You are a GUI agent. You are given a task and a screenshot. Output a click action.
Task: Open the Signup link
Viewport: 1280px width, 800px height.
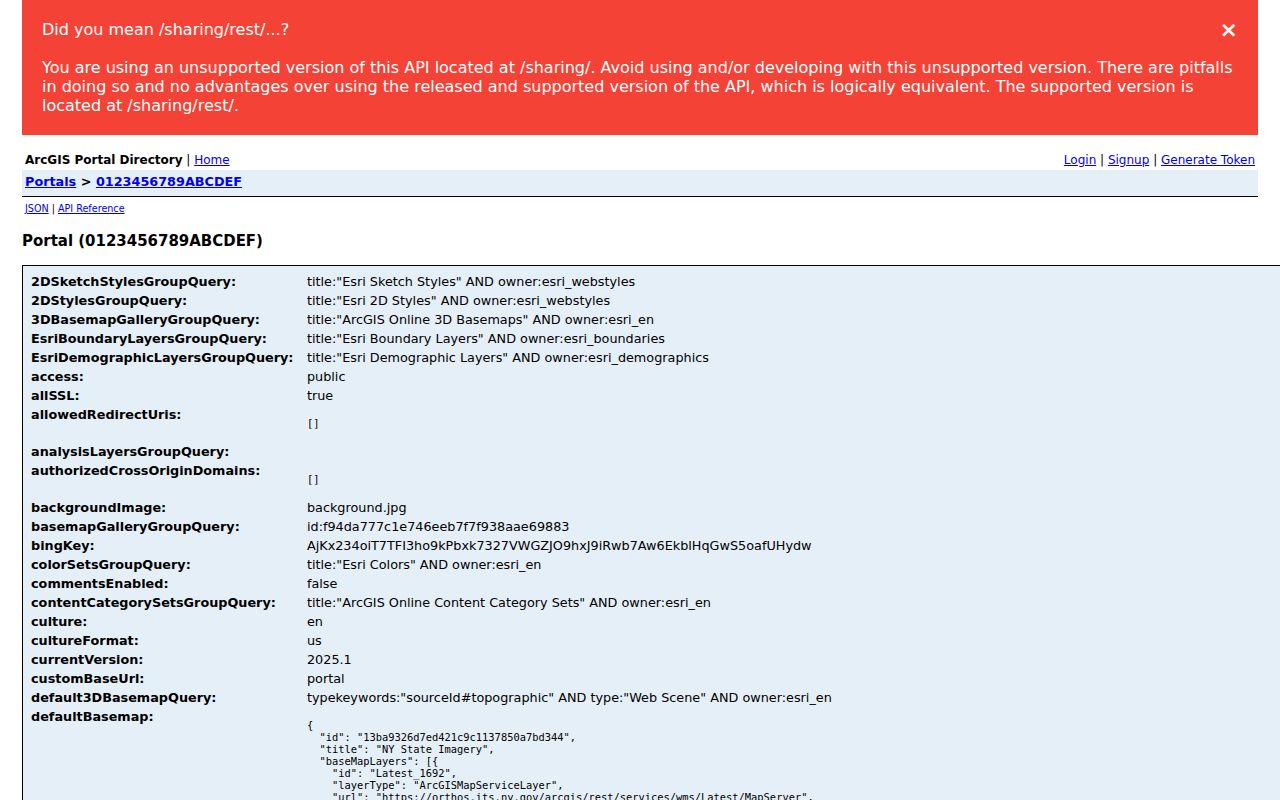click(1128, 160)
